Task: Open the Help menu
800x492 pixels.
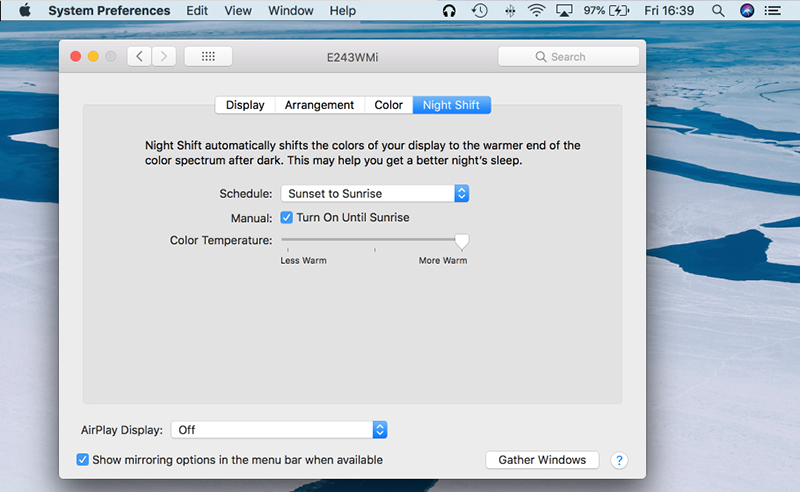Action: coord(342,11)
